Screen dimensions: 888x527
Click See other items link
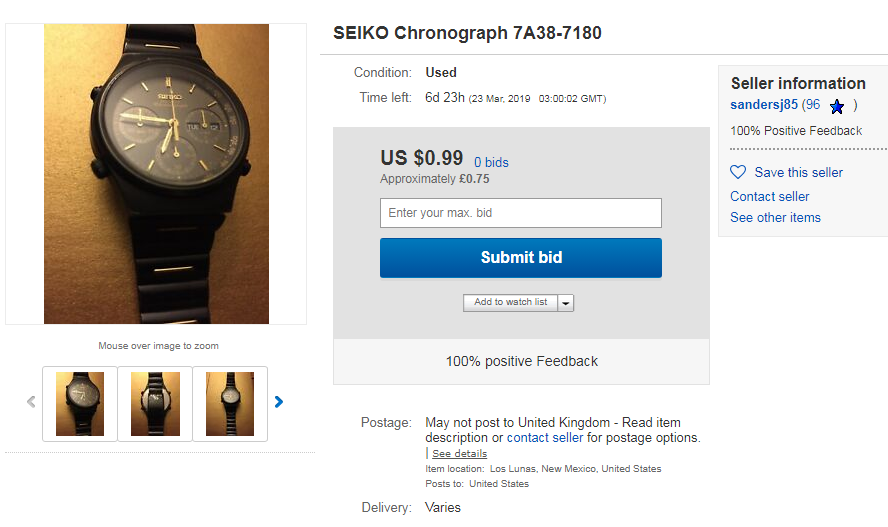click(775, 217)
